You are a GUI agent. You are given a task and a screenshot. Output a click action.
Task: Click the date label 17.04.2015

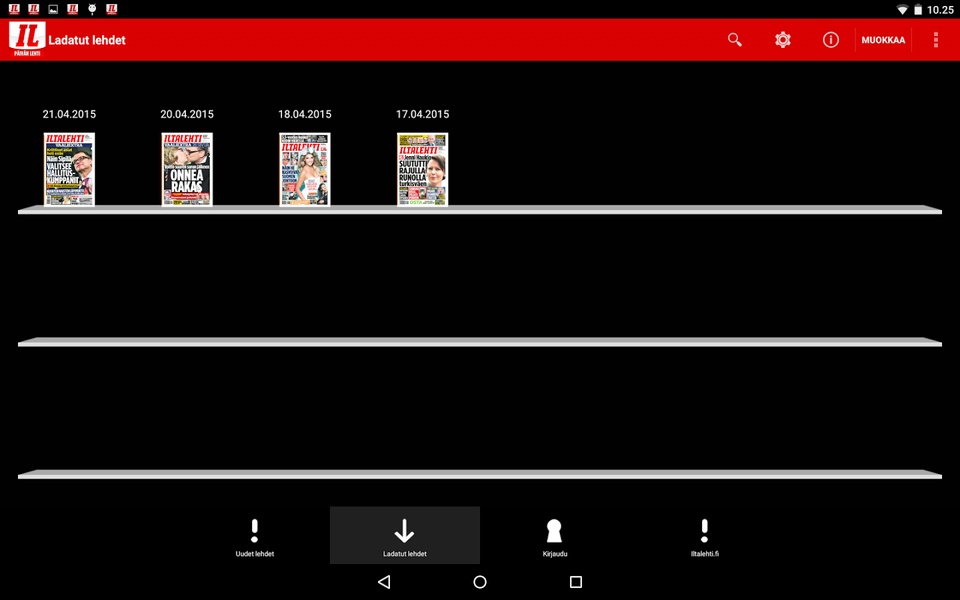coord(422,114)
